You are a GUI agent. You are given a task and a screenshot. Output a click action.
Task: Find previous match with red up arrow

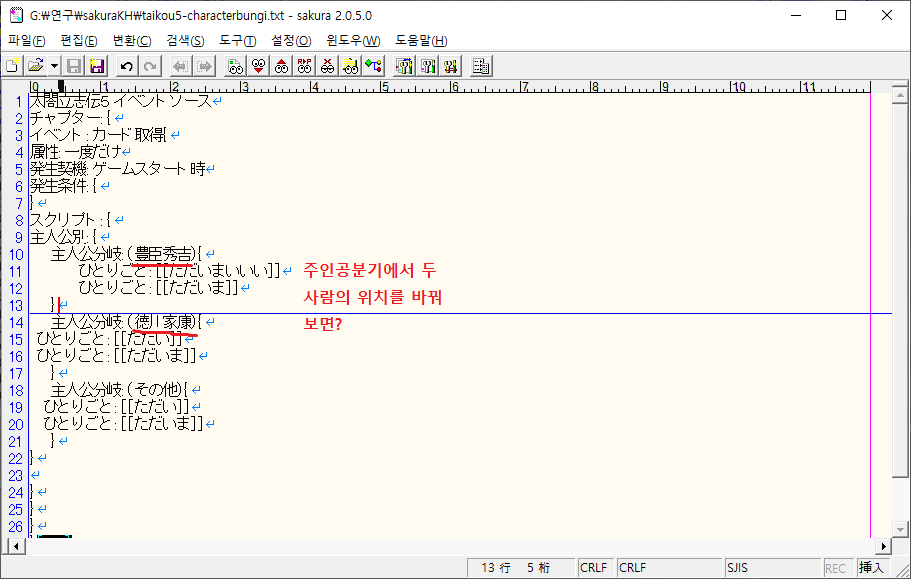point(282,66)
